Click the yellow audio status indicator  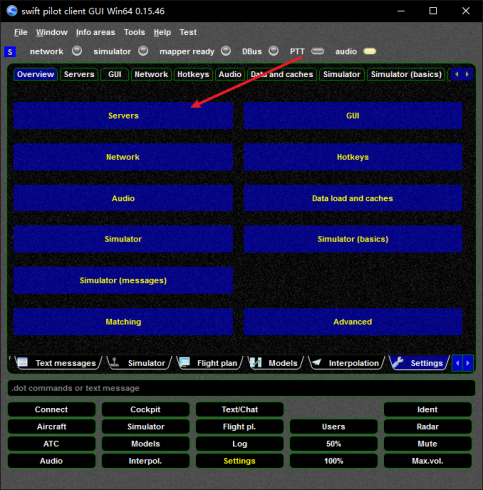(370, 51)
